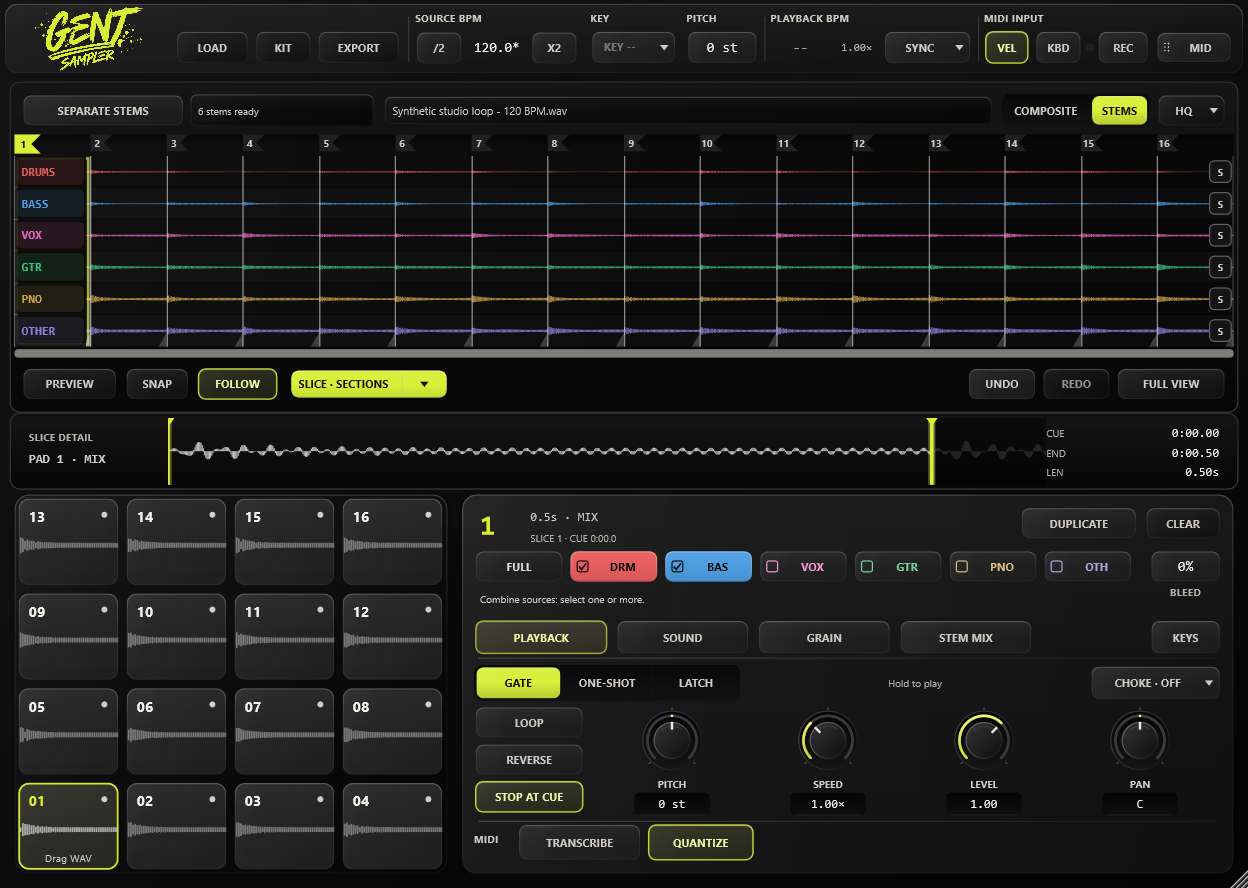Solo the OTHER stem with its S button
This screenshot has height=888, width=1248.
[1219, 331]
